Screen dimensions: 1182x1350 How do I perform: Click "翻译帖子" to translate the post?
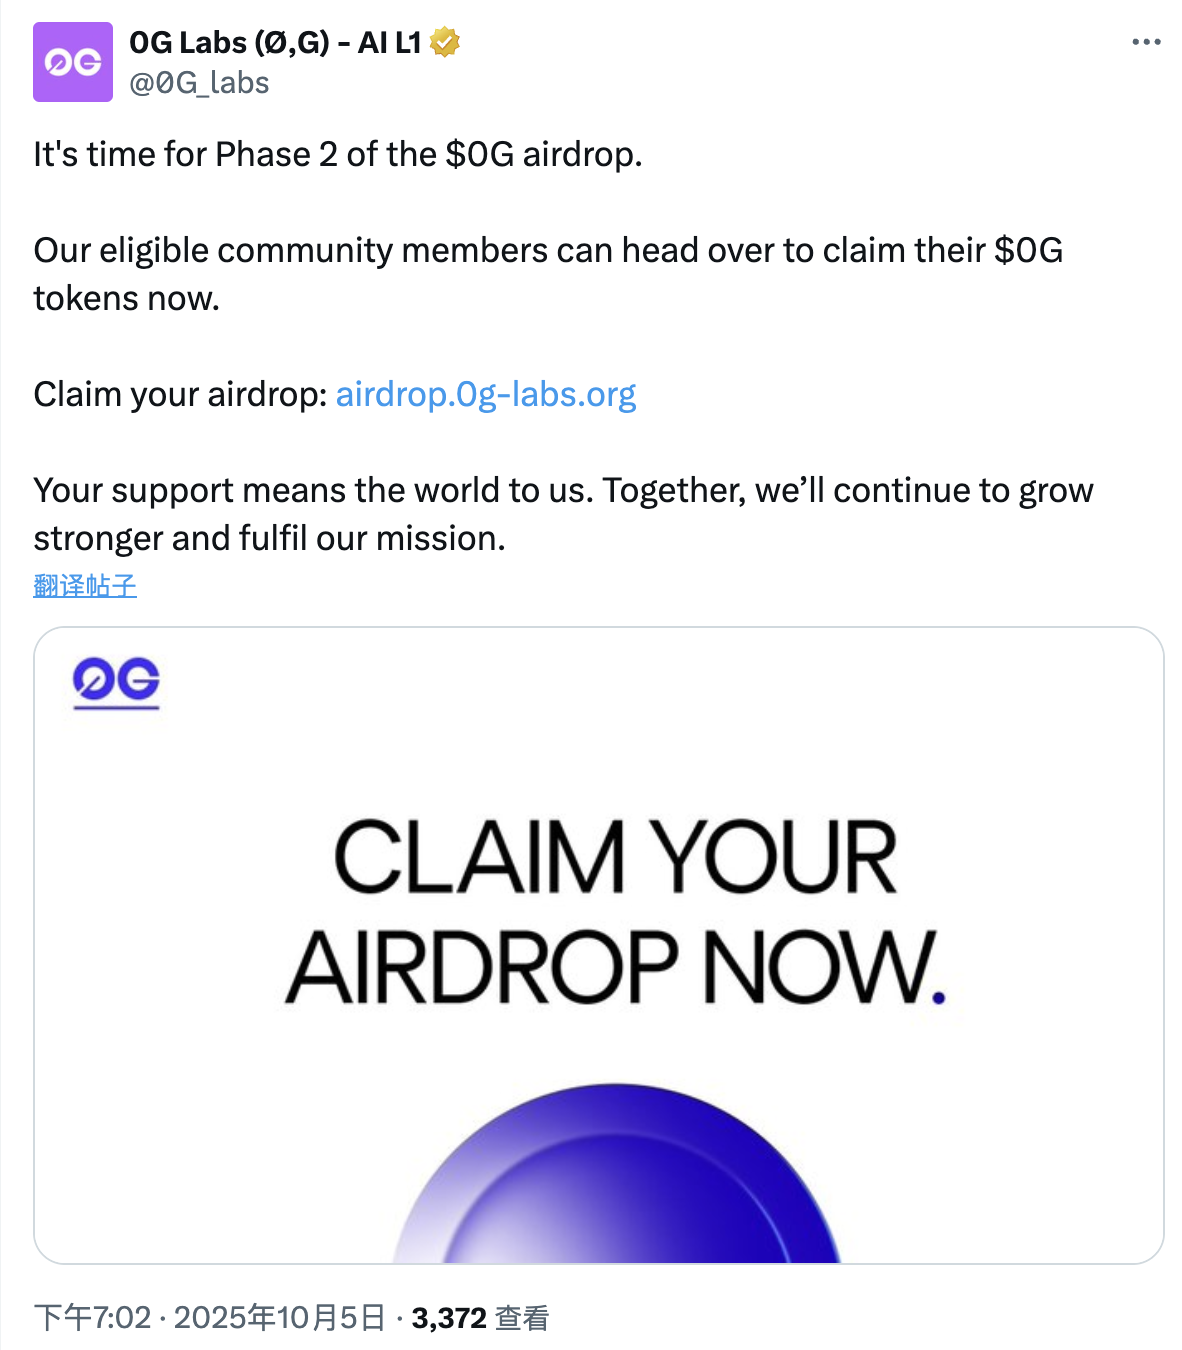pyautogui.click(x=85, y=586)
